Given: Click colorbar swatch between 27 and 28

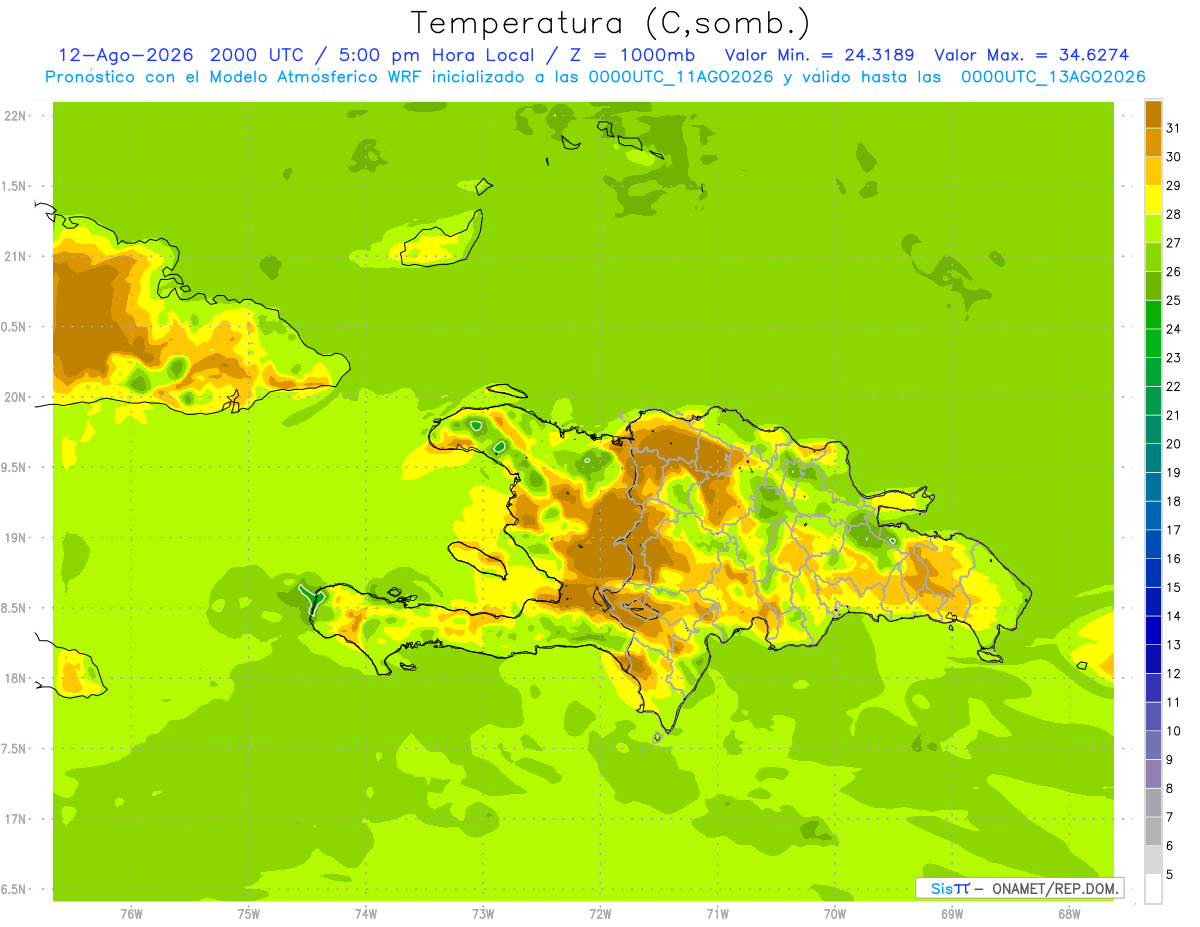Looking at the screenshot, I should [1153, 228].
